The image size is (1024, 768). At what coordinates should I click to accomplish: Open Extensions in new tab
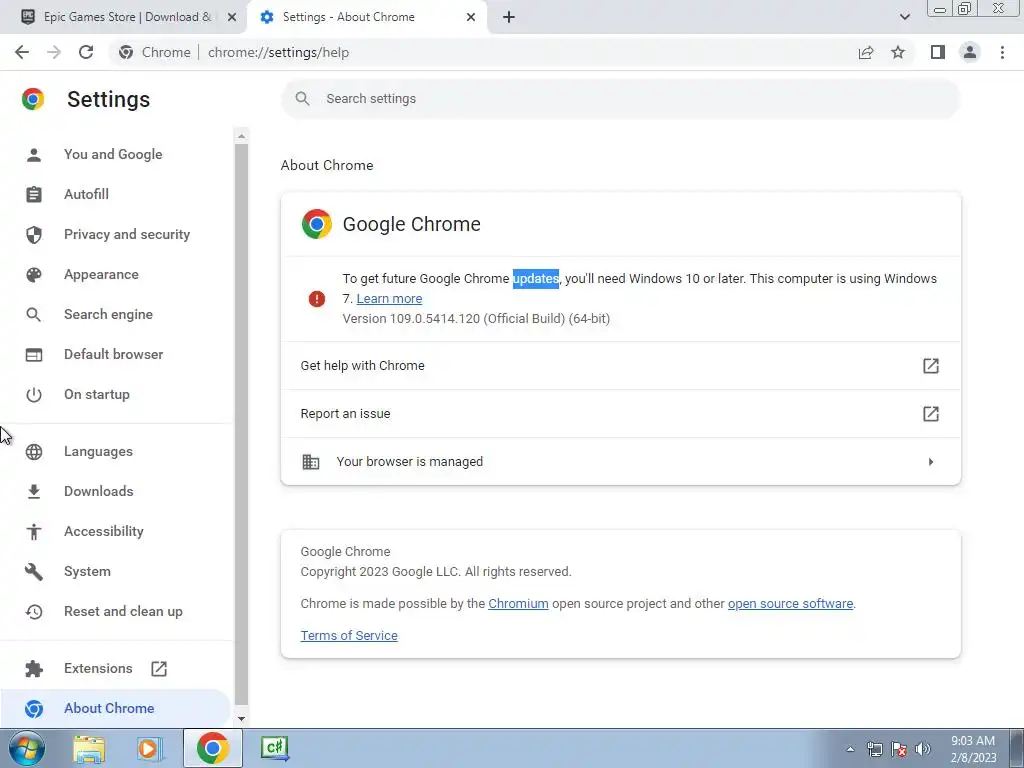click(98, 668)
